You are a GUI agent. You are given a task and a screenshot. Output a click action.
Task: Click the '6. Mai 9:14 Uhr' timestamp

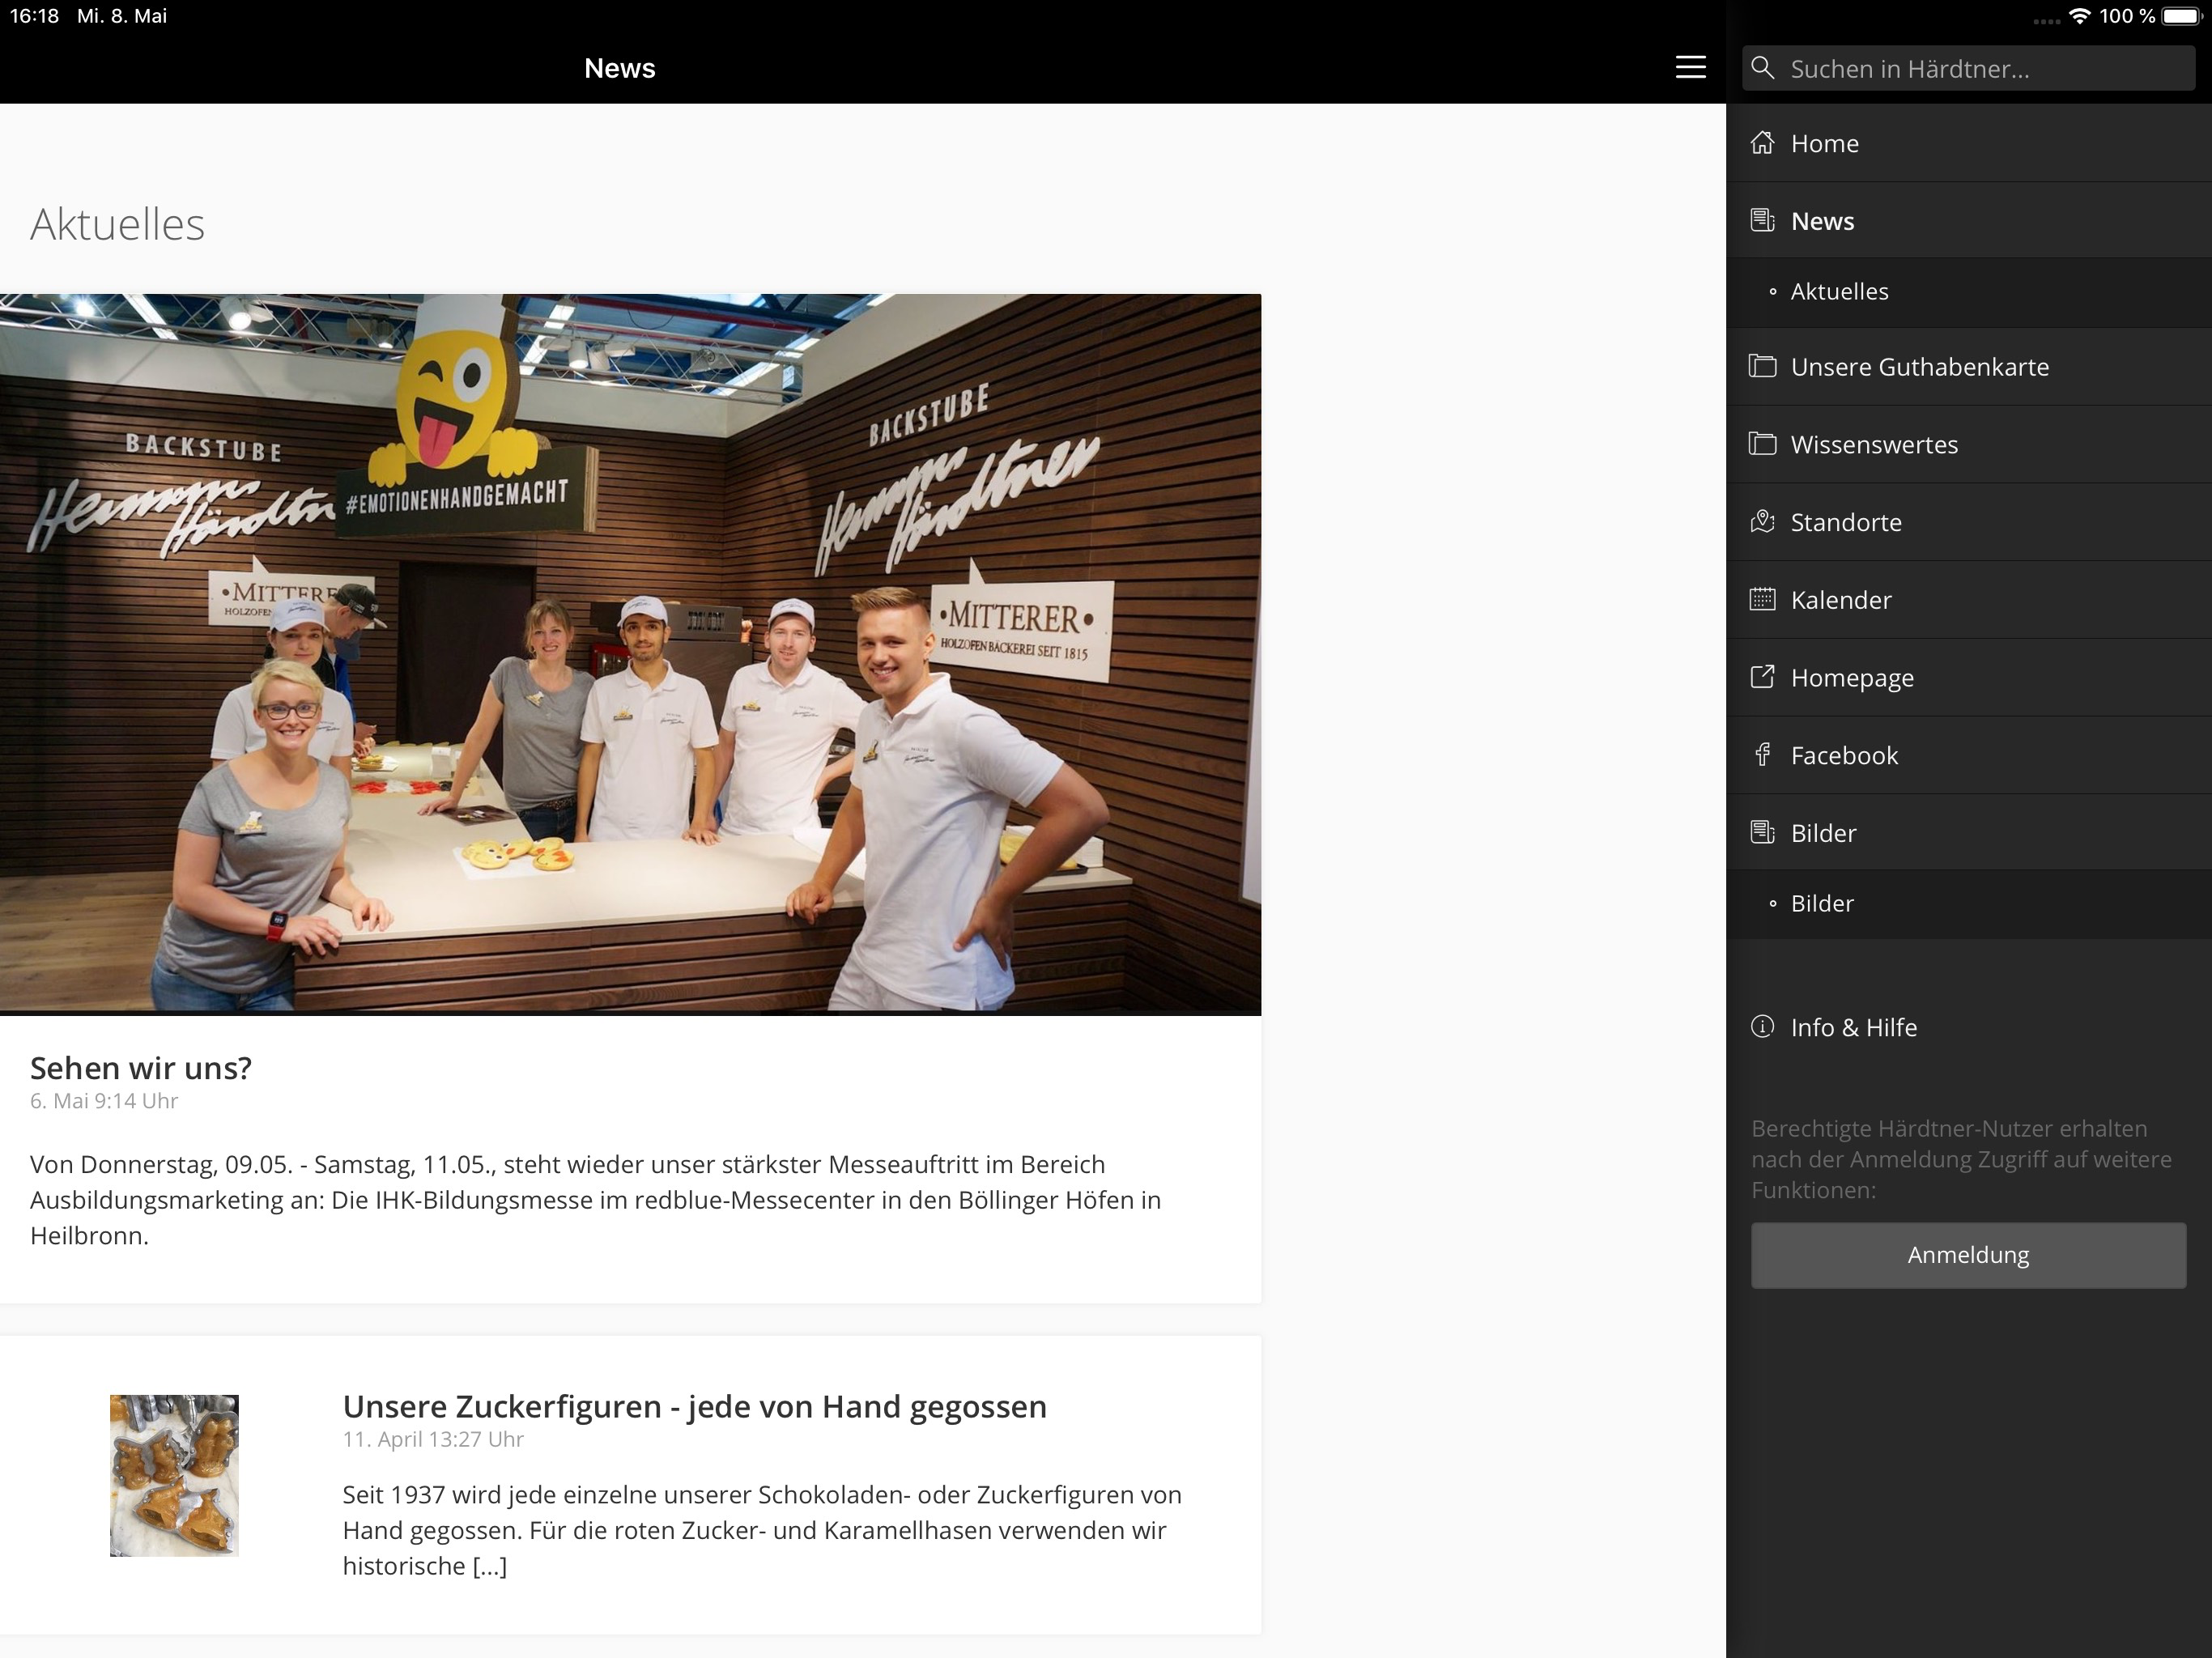pos(104,1101)
